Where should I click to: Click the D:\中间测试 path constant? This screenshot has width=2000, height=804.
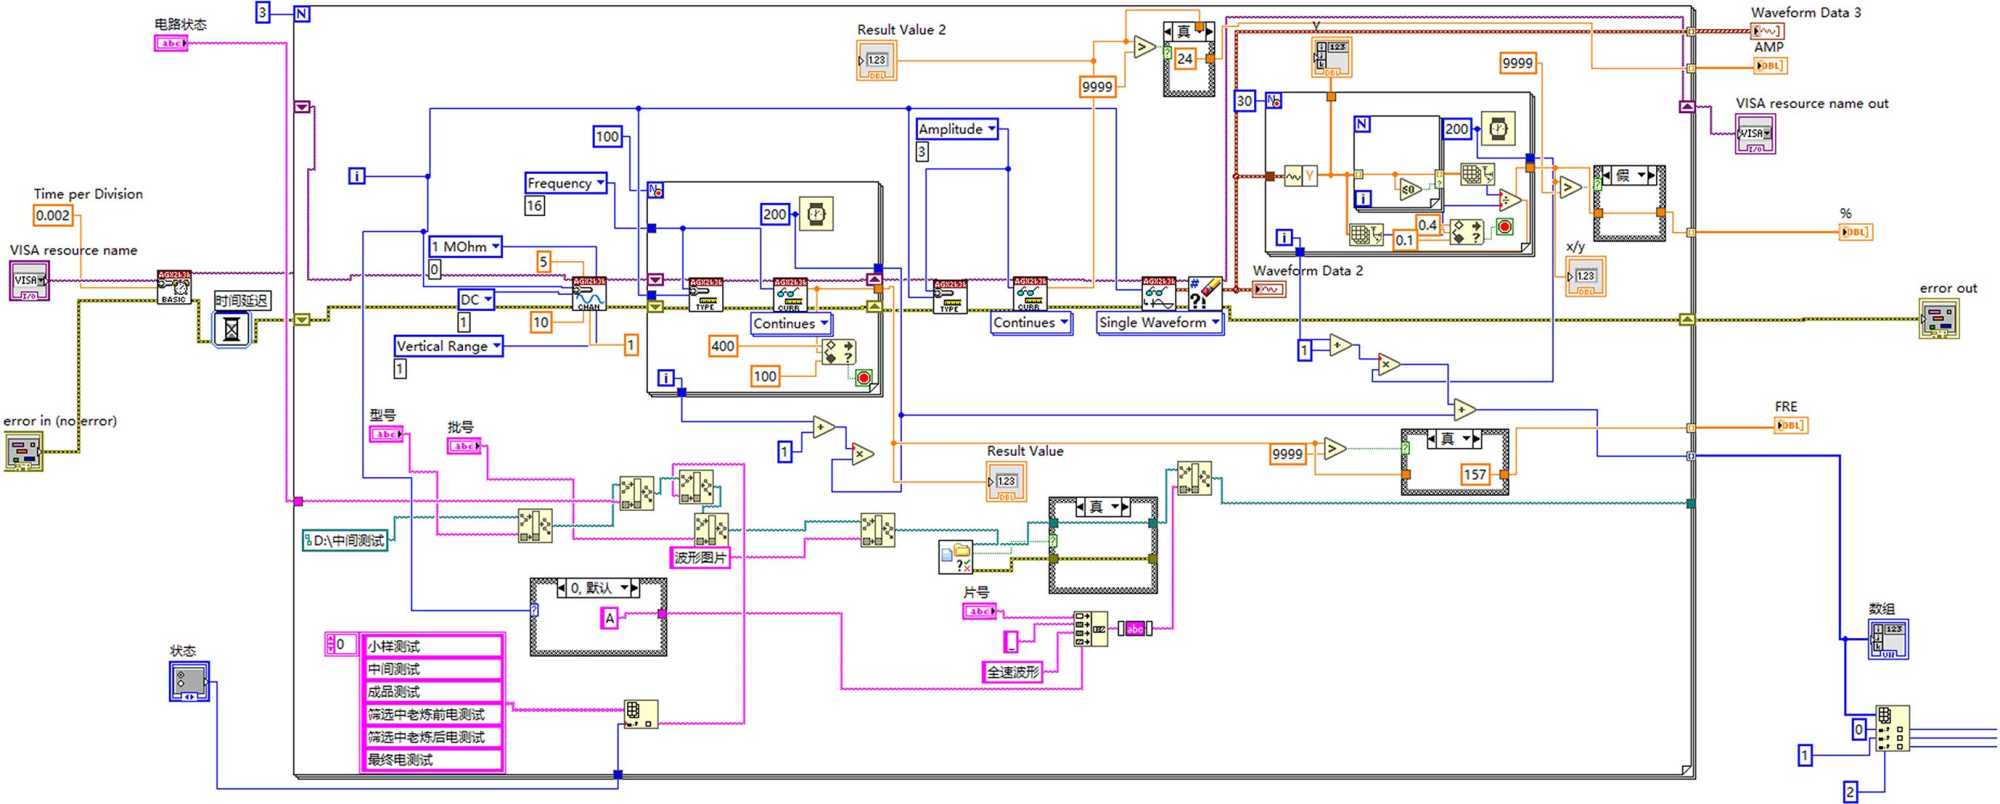(x=344, y=541)
